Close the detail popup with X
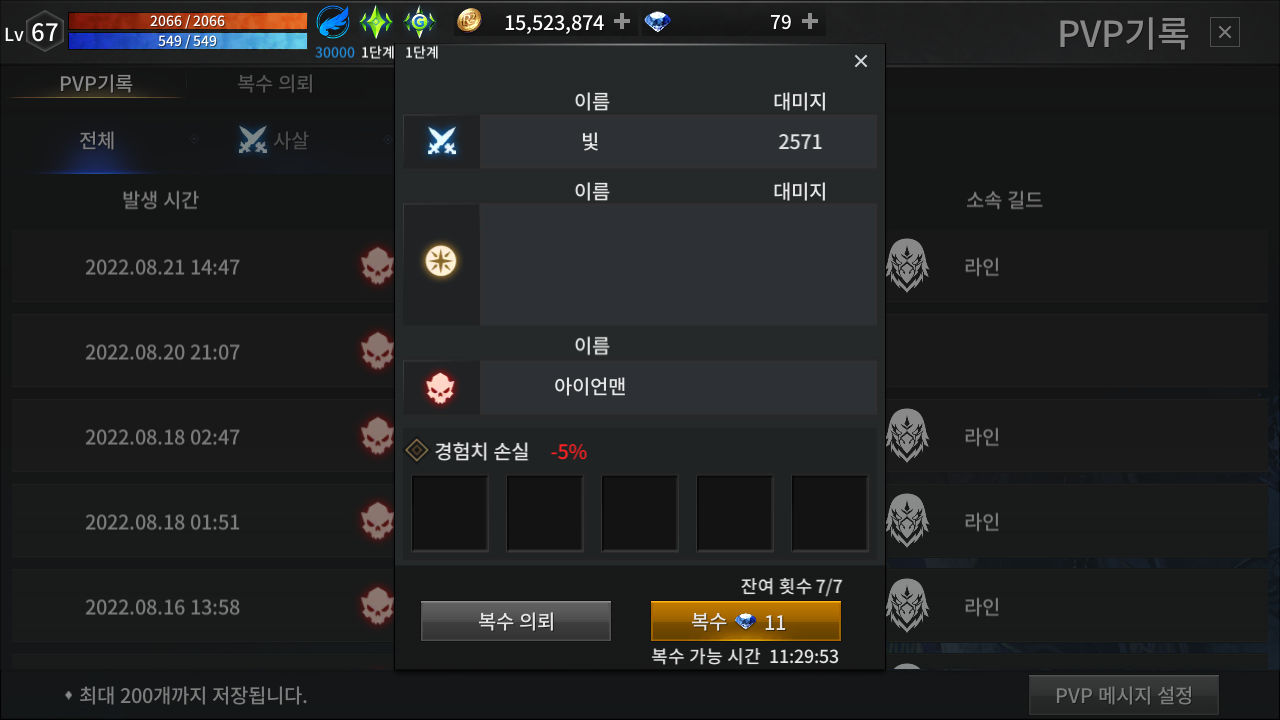This screenshot has height=720, width=1280. [x=861, y=61]
